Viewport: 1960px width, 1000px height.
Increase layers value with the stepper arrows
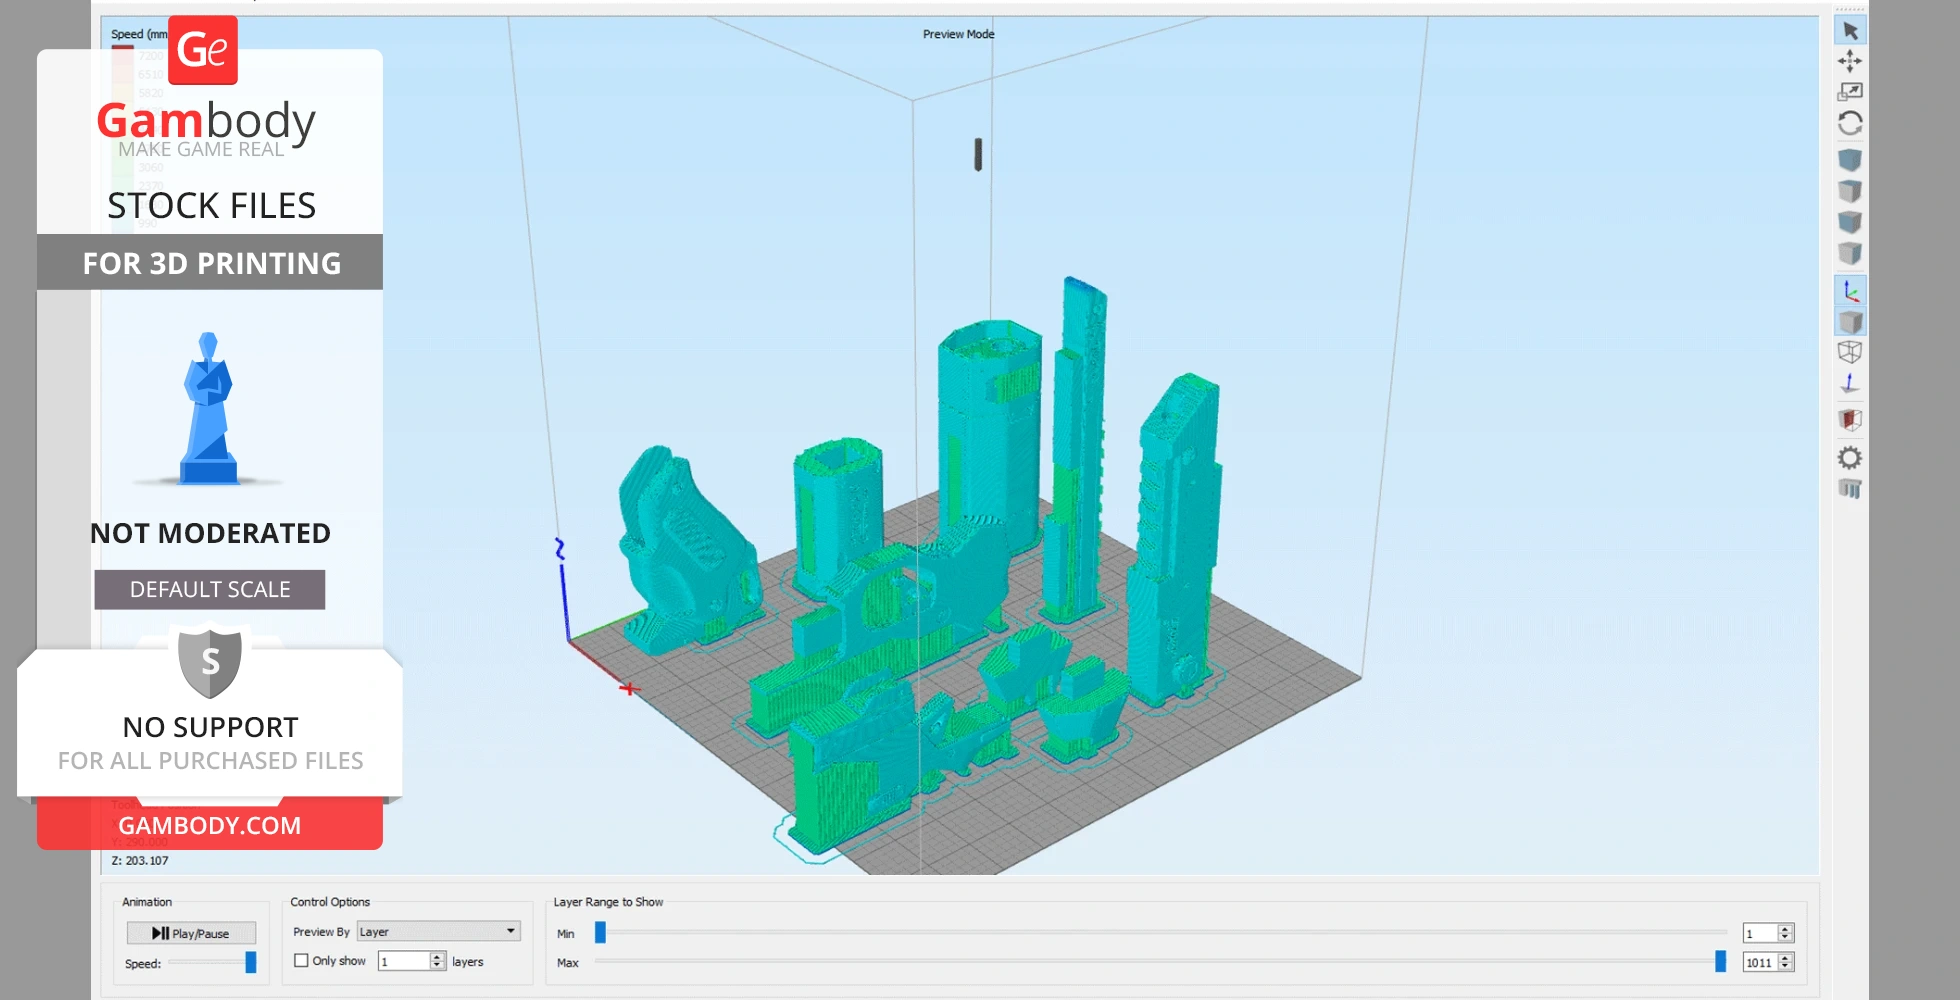pyautogui.click(x=437, y=960)
